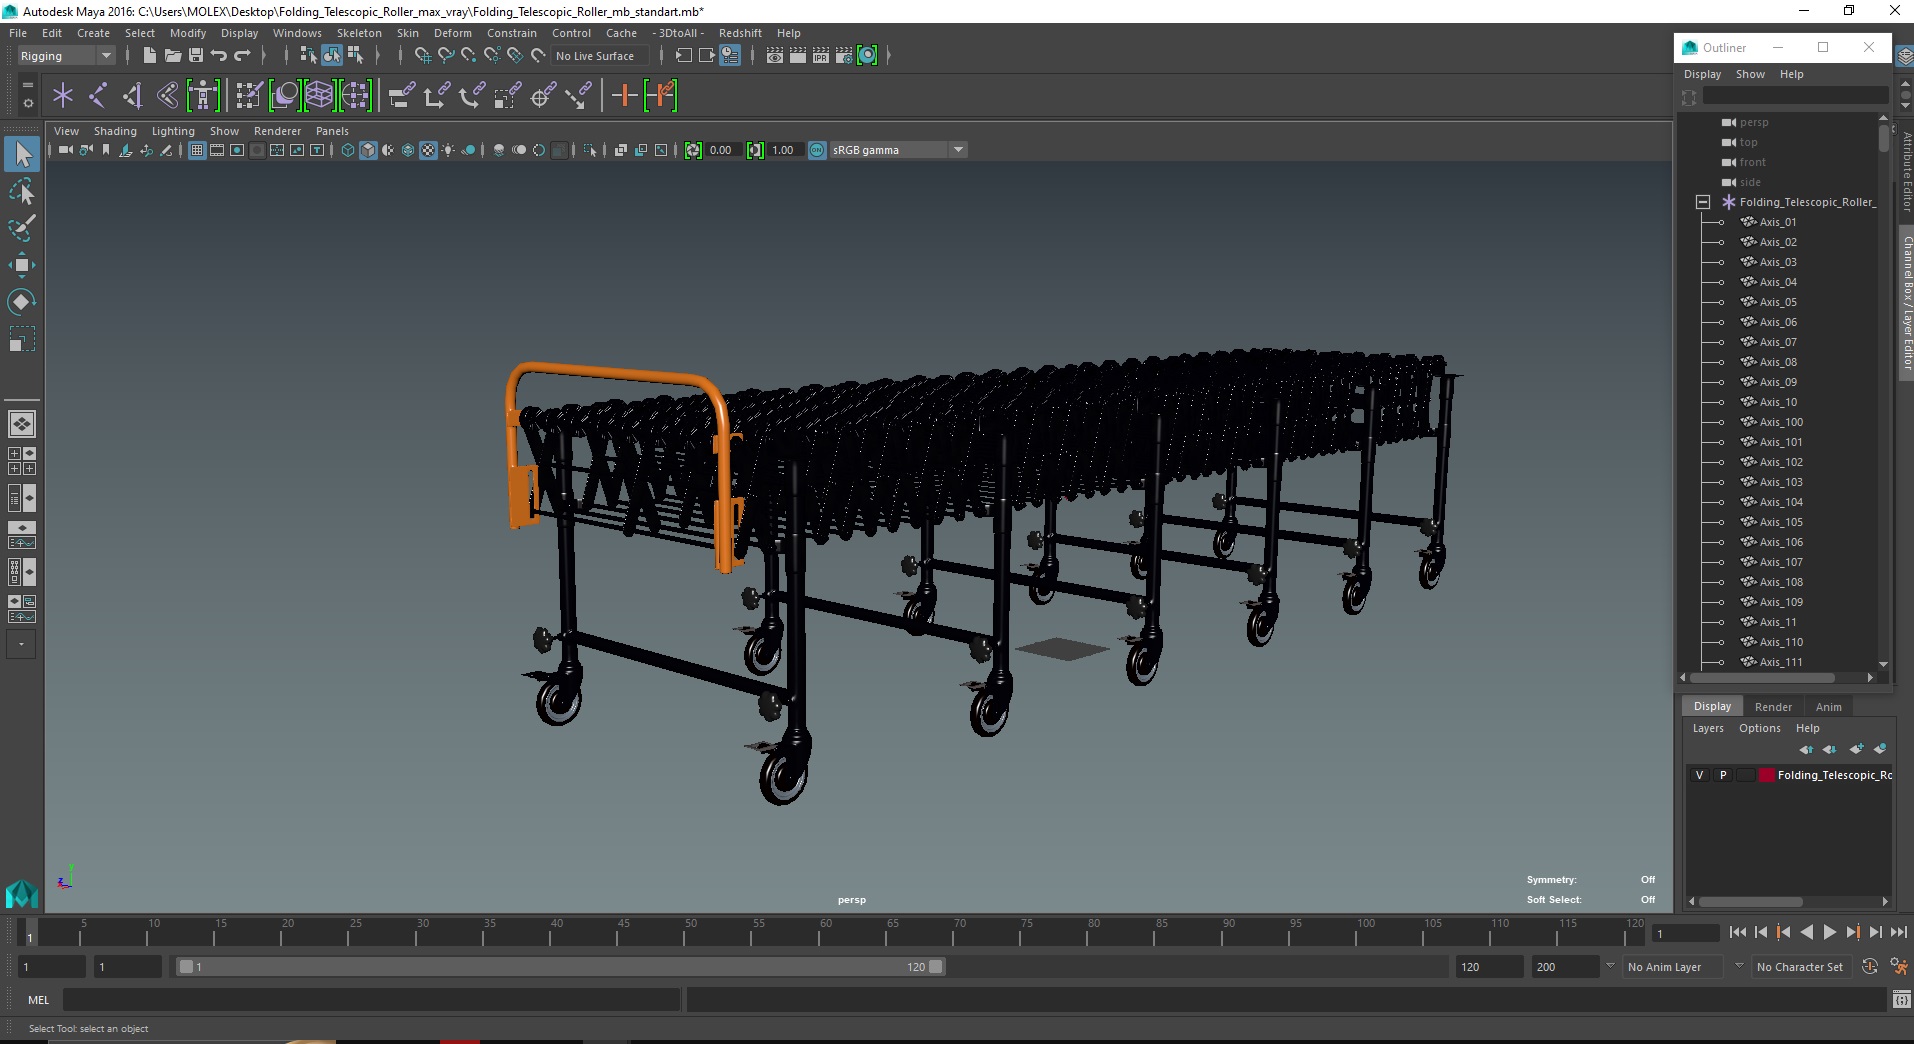Open the Render View clapperboard icon

point(775,56)
